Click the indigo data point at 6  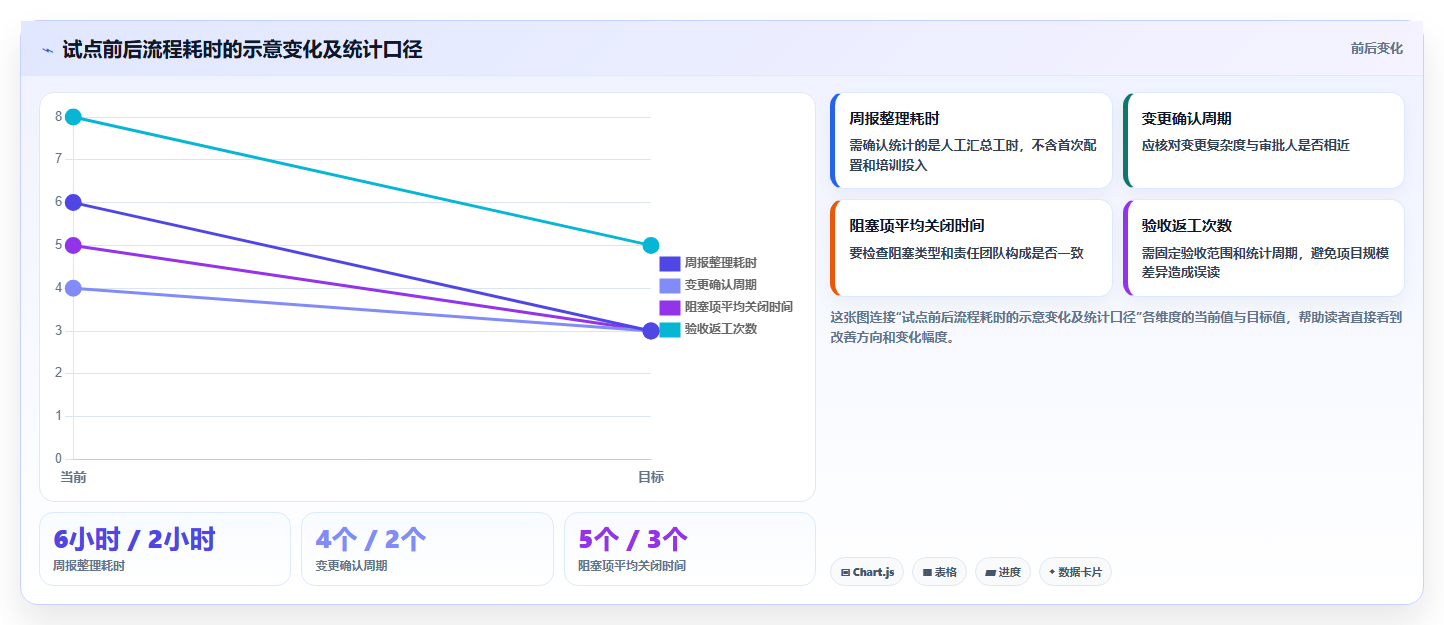(73, 202)
